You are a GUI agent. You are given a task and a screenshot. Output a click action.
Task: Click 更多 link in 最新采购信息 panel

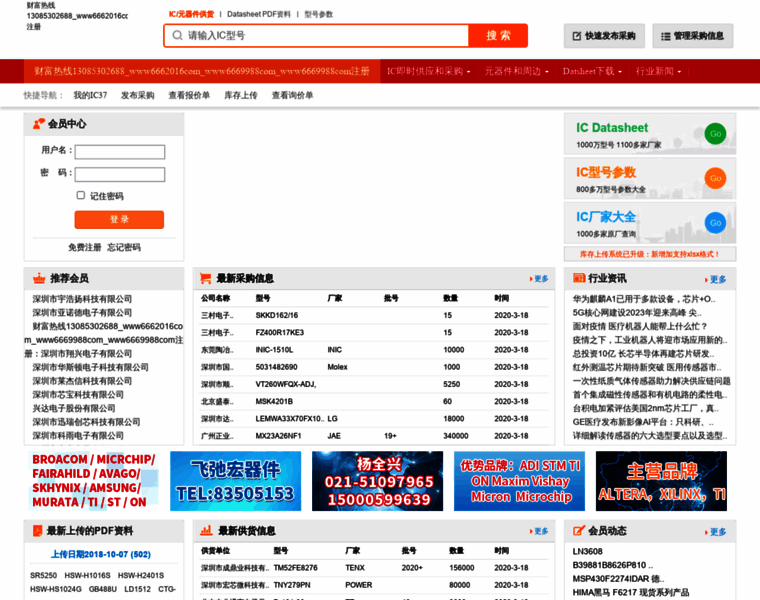coord(539,279)
